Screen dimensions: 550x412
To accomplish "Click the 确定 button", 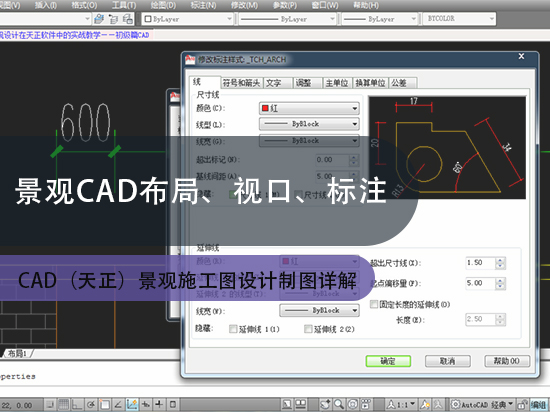I will pyautogui.click(x=388, y=361).
